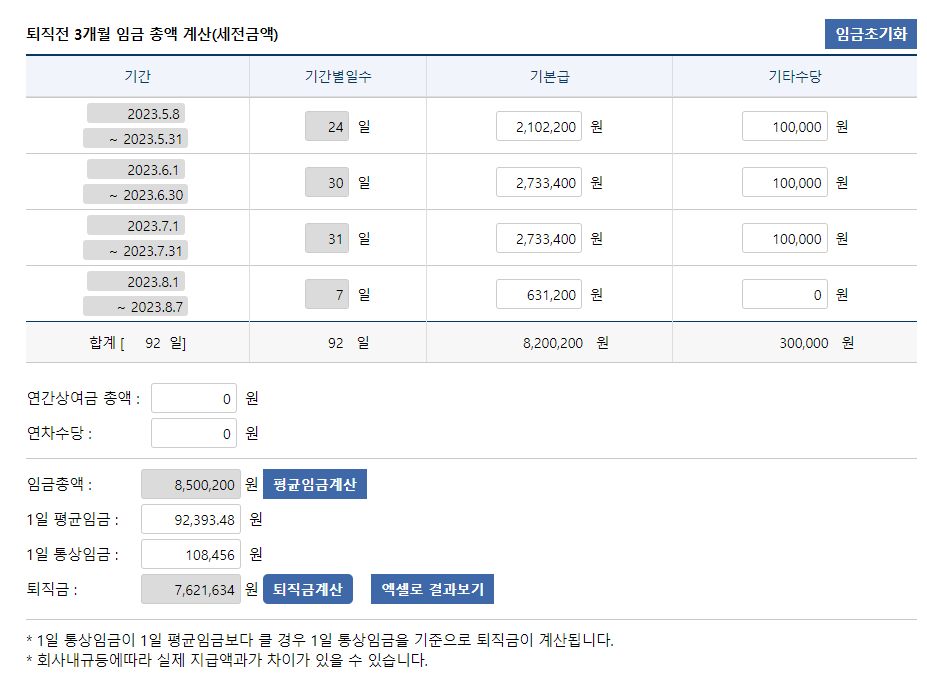927x680 pixels.
Task: Click the 1일 통상임금 field
Action: 191,554
